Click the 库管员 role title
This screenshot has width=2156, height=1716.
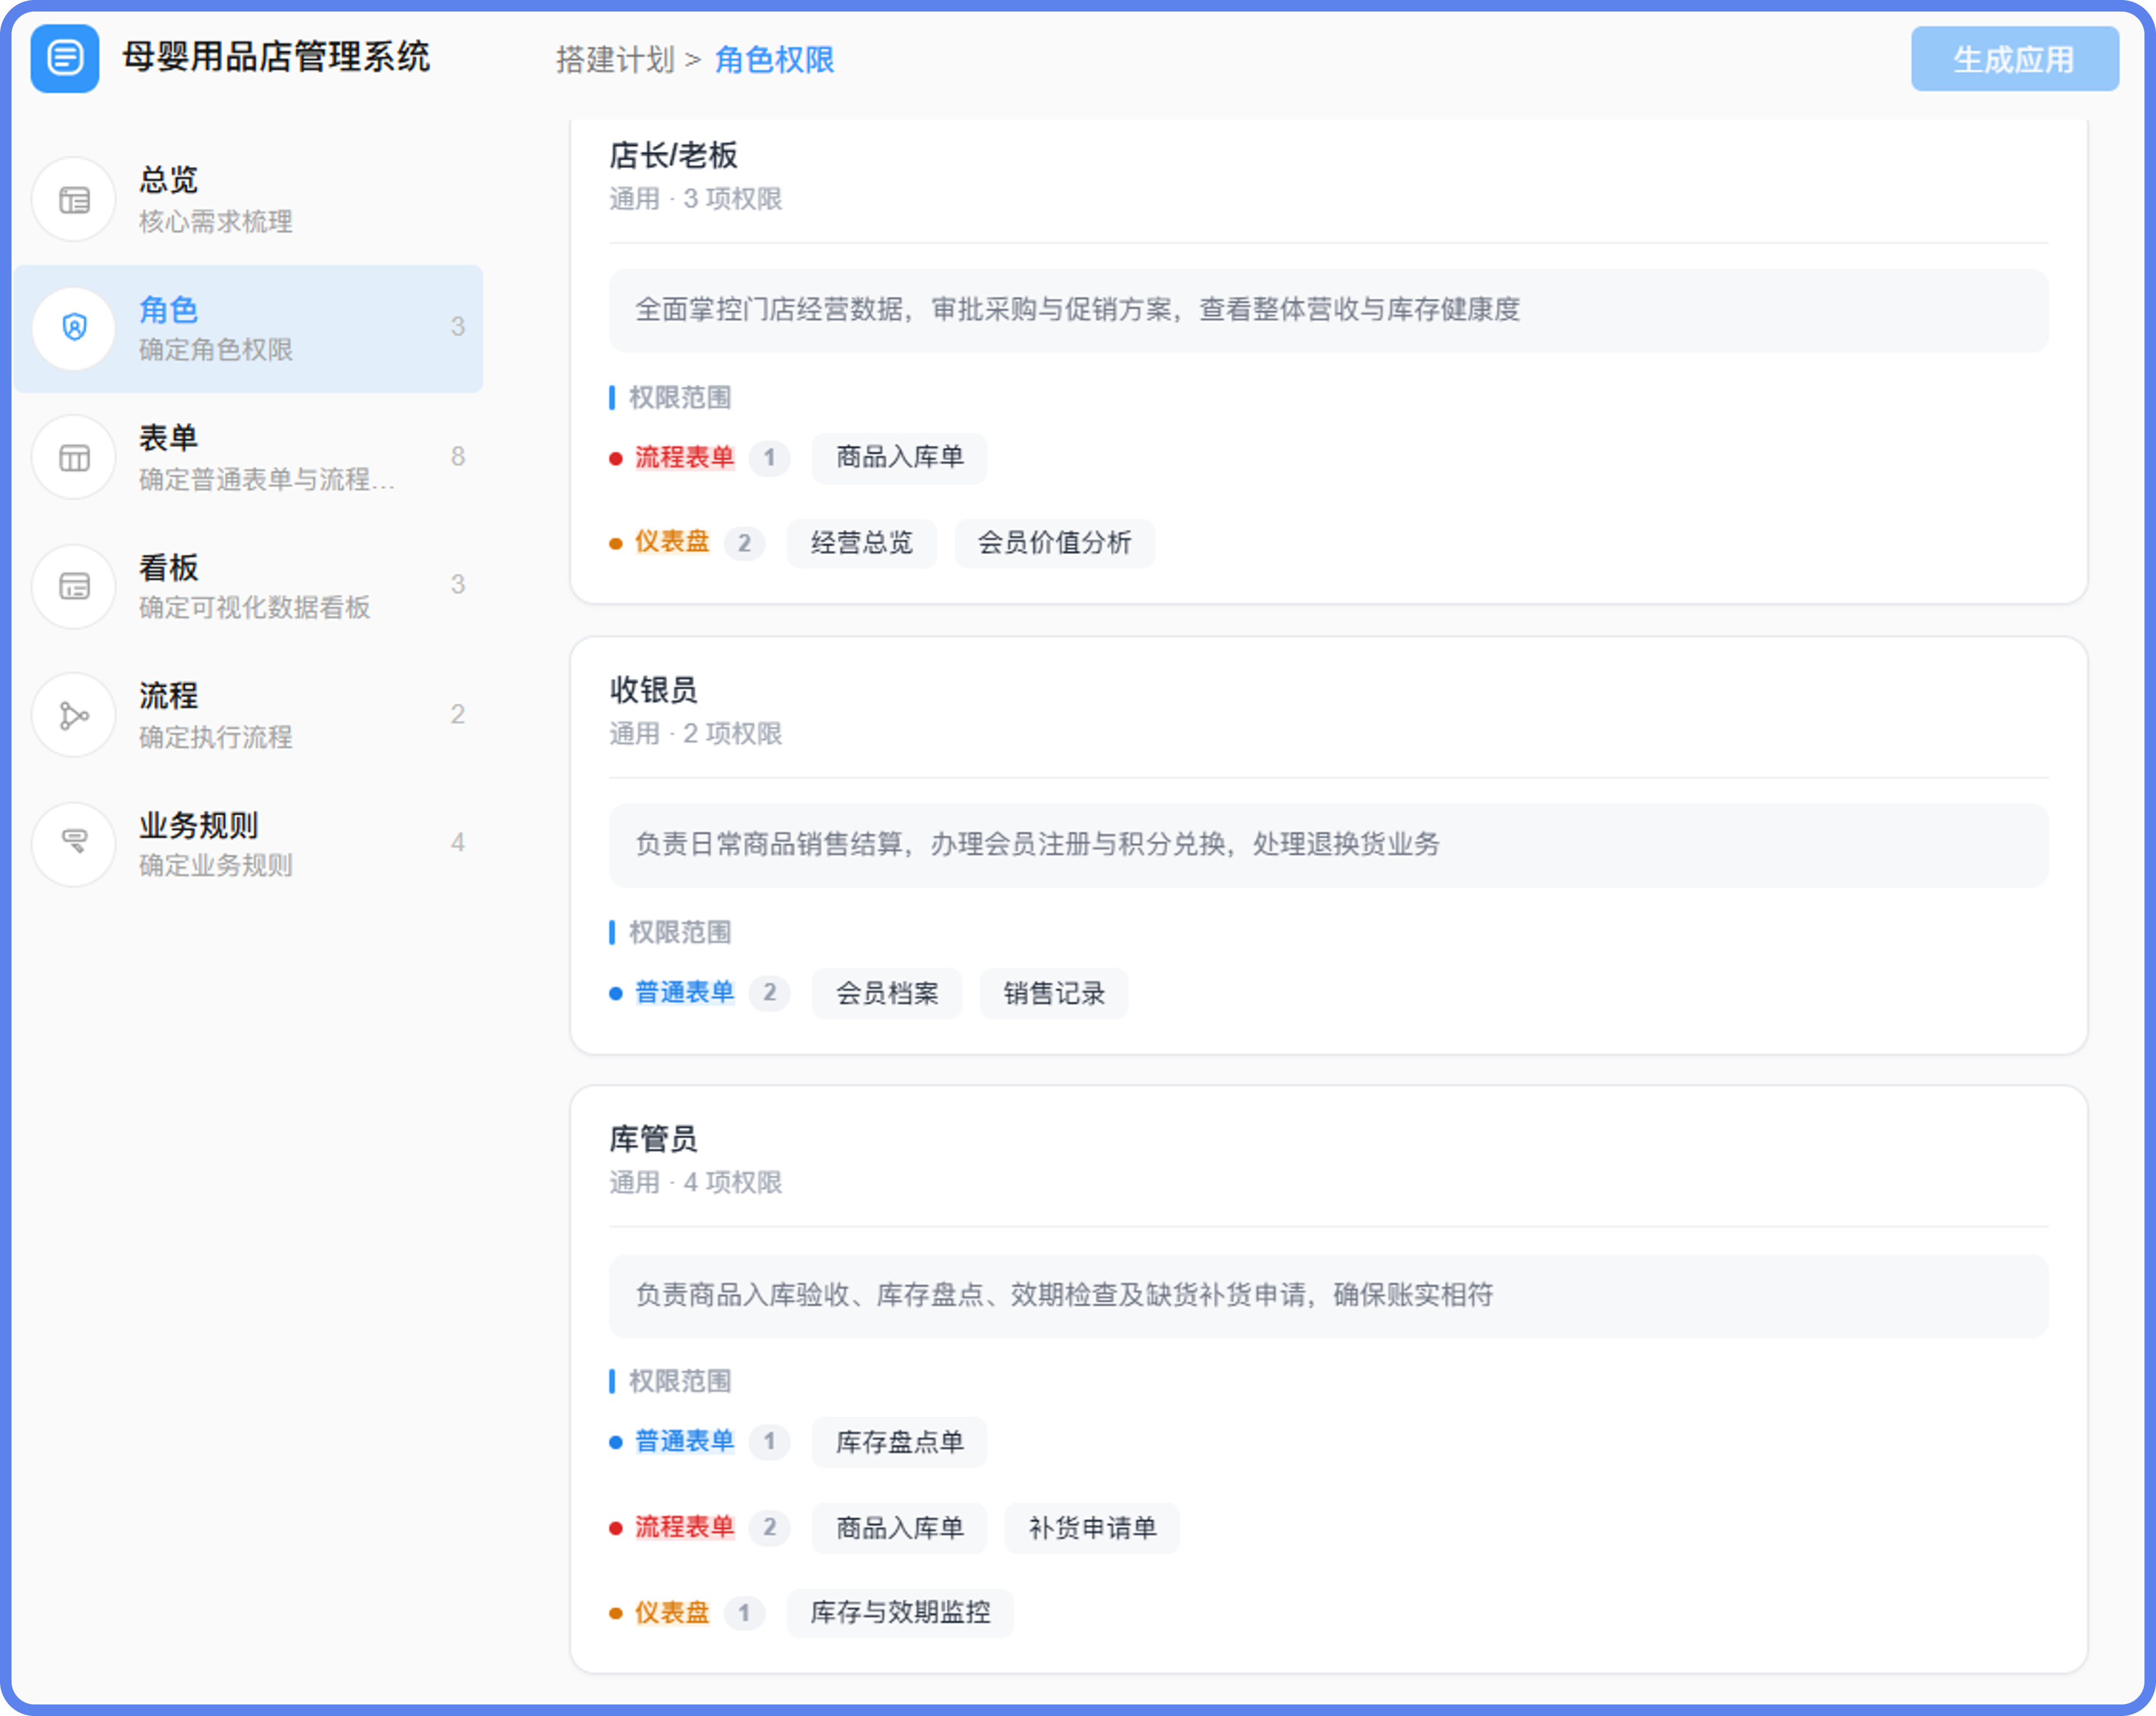tap(653, 1139)
